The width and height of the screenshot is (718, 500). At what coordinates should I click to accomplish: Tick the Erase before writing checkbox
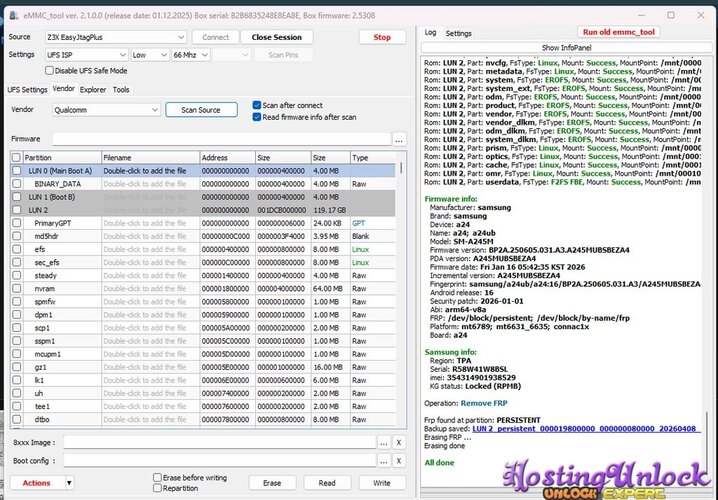157,477
